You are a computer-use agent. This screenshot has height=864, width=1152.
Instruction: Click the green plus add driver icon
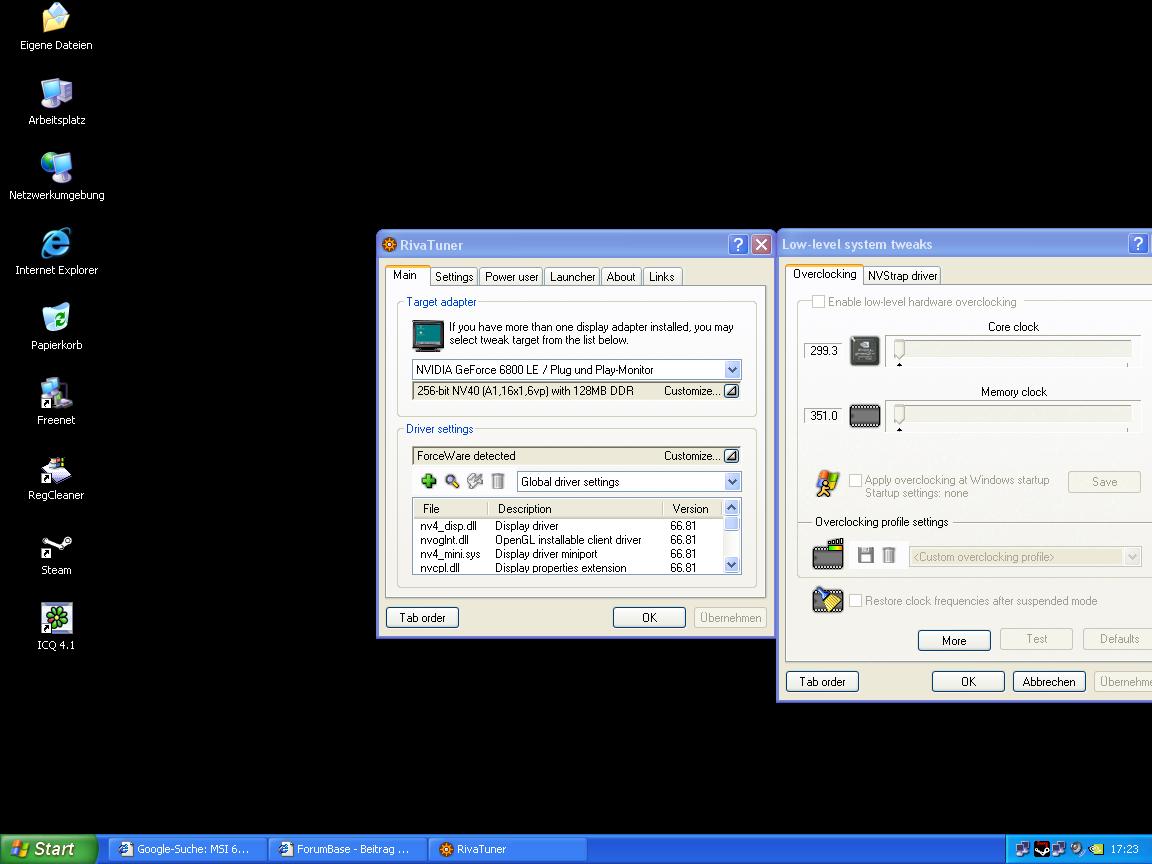pos(429,481)
